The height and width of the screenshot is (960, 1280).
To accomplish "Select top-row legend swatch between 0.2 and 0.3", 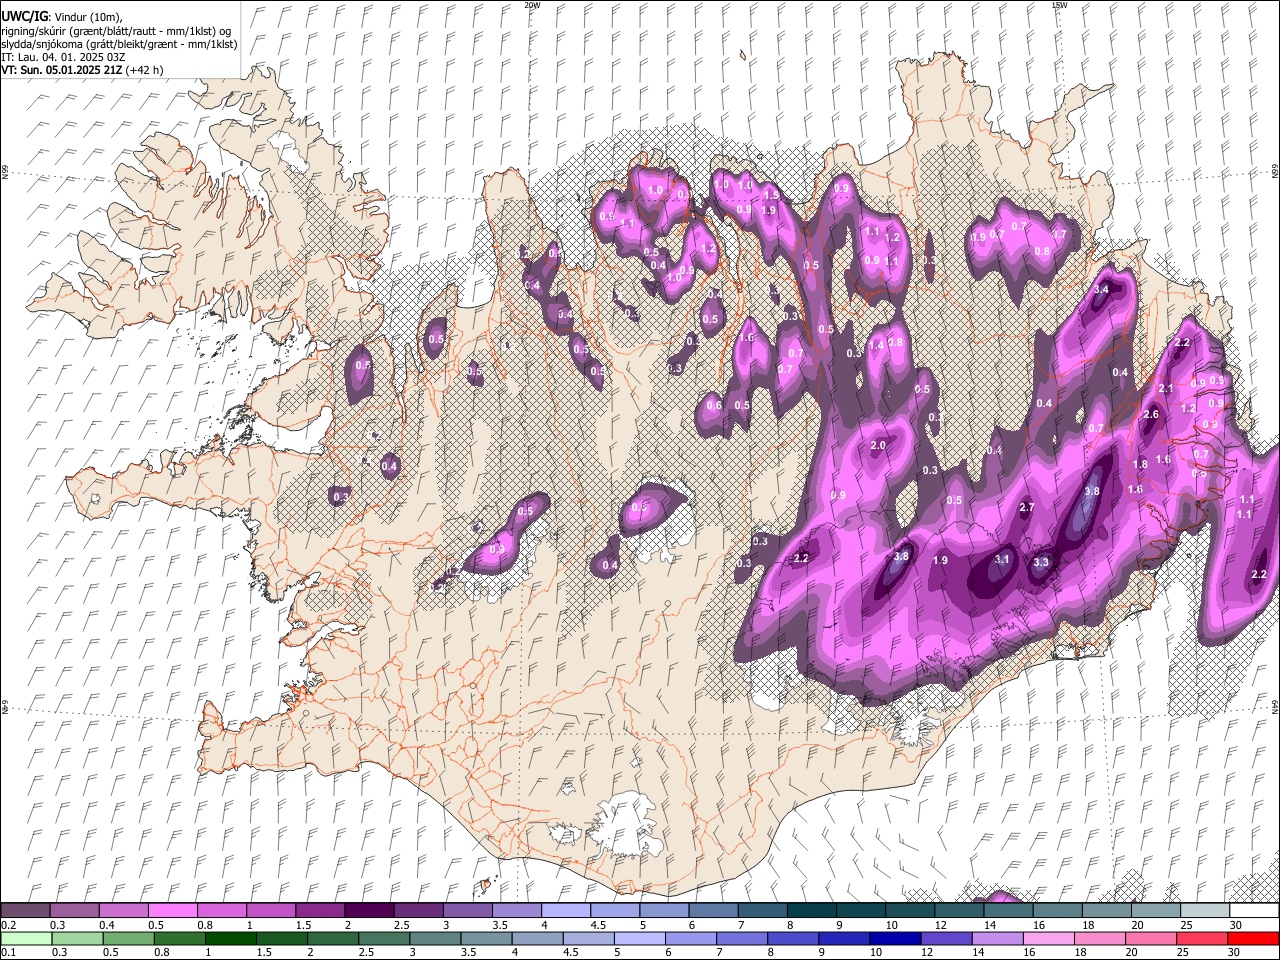I will tap(26, 911).
